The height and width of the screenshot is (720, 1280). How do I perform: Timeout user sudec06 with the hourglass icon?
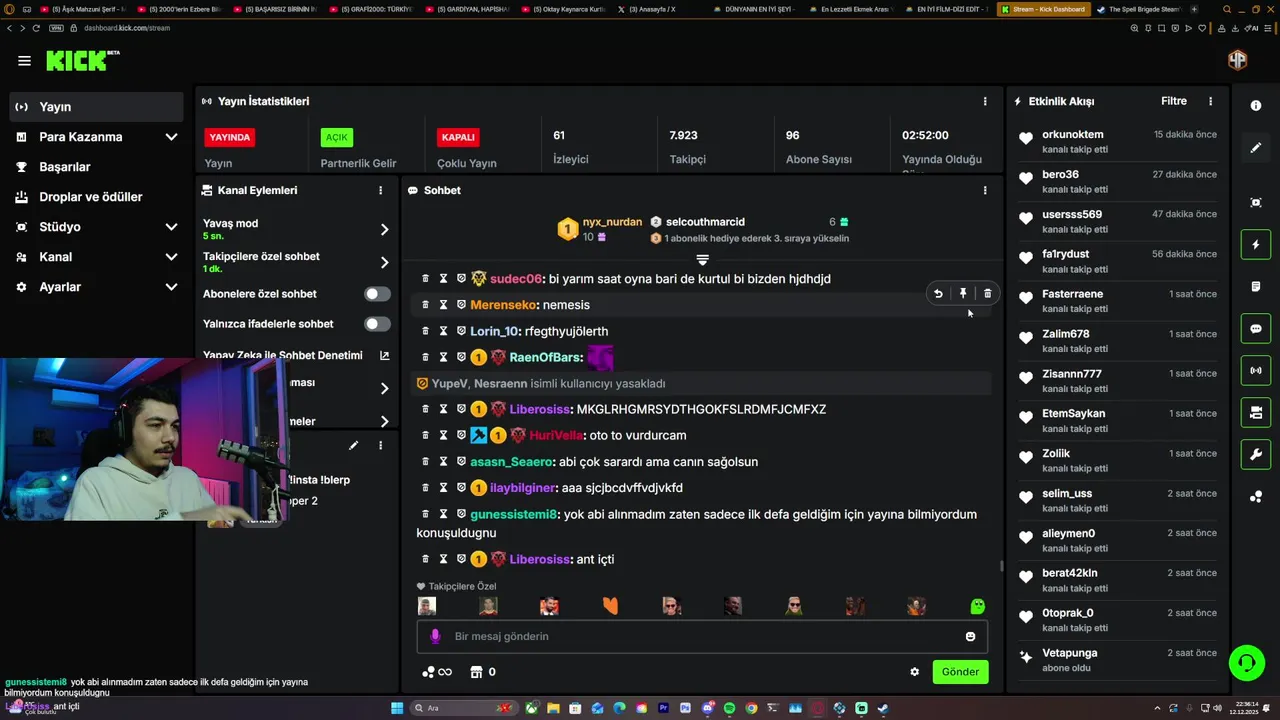443,279
